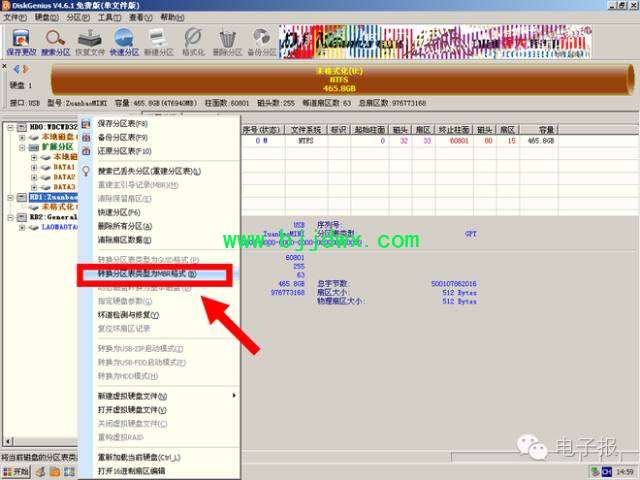The image size is (640, 480).
Task: Collapse the 扩展分区 tree node
Action: pos(22,147)
